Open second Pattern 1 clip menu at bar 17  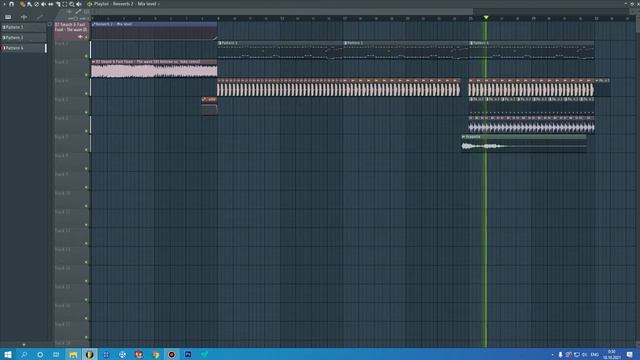(346, 43)
